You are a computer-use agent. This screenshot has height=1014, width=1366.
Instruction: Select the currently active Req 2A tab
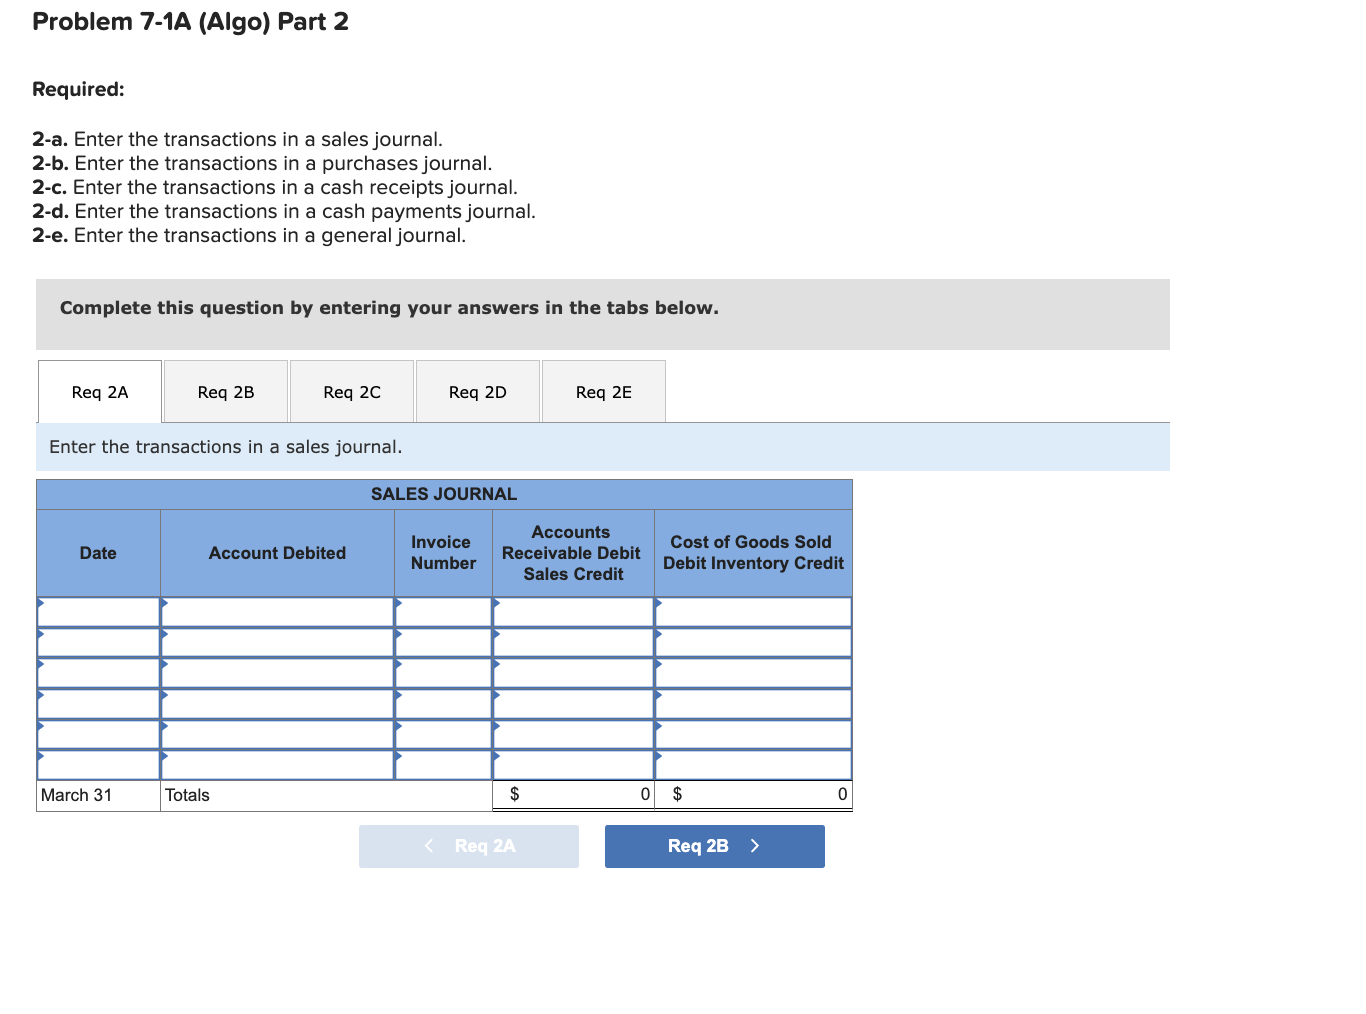(99, 391)
